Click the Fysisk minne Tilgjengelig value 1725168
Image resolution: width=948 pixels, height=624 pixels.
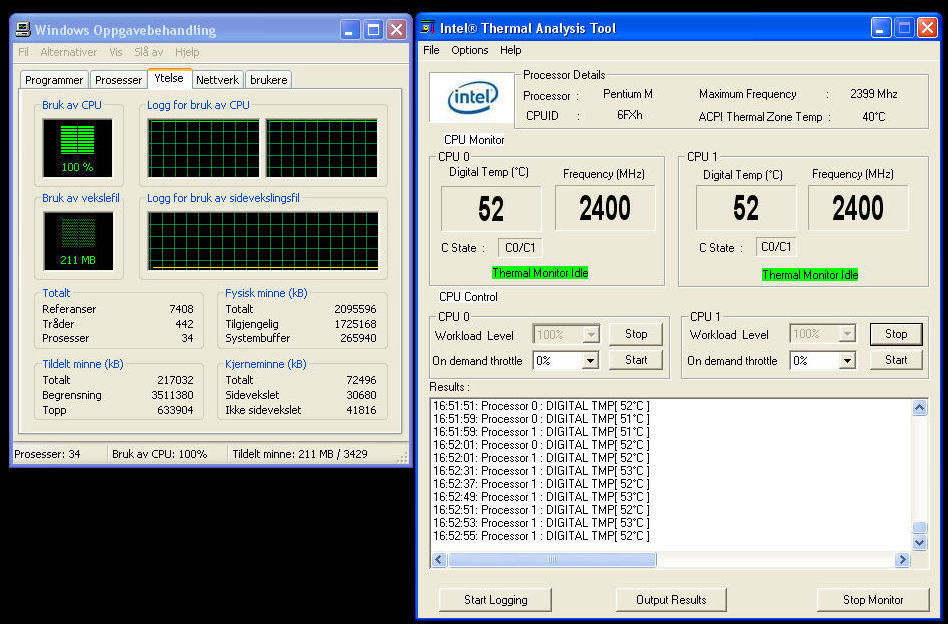click(x=355, y=324)
